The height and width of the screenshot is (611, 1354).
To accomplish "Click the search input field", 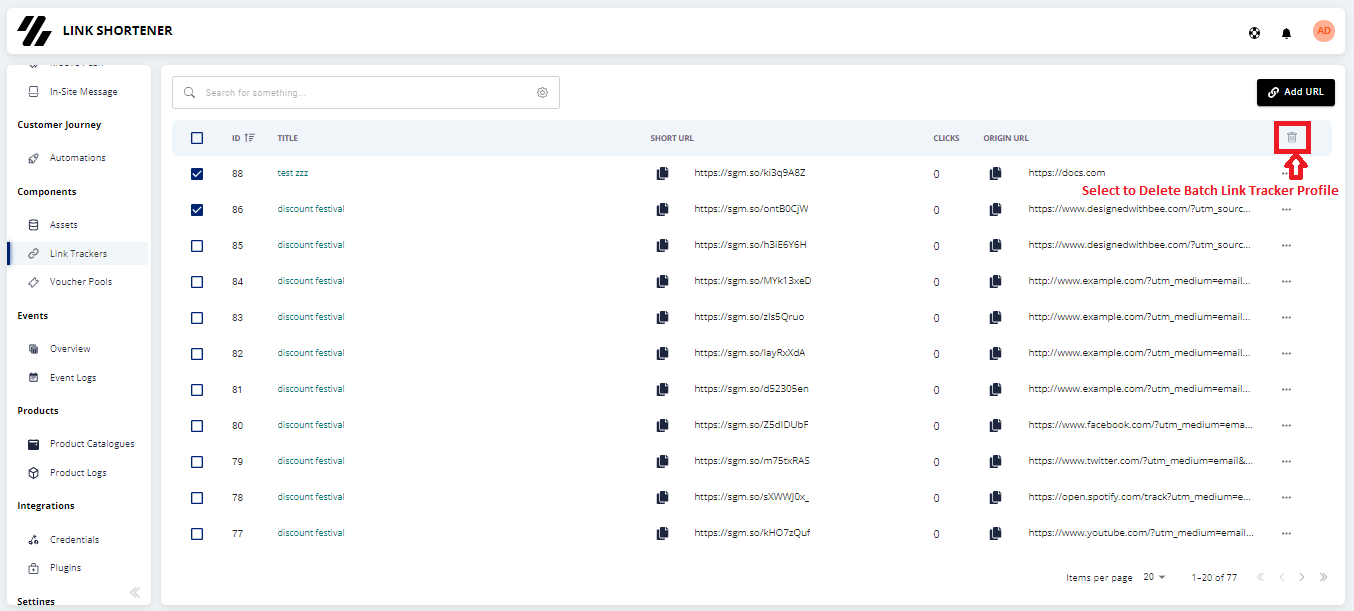I will tap(366, 93).
